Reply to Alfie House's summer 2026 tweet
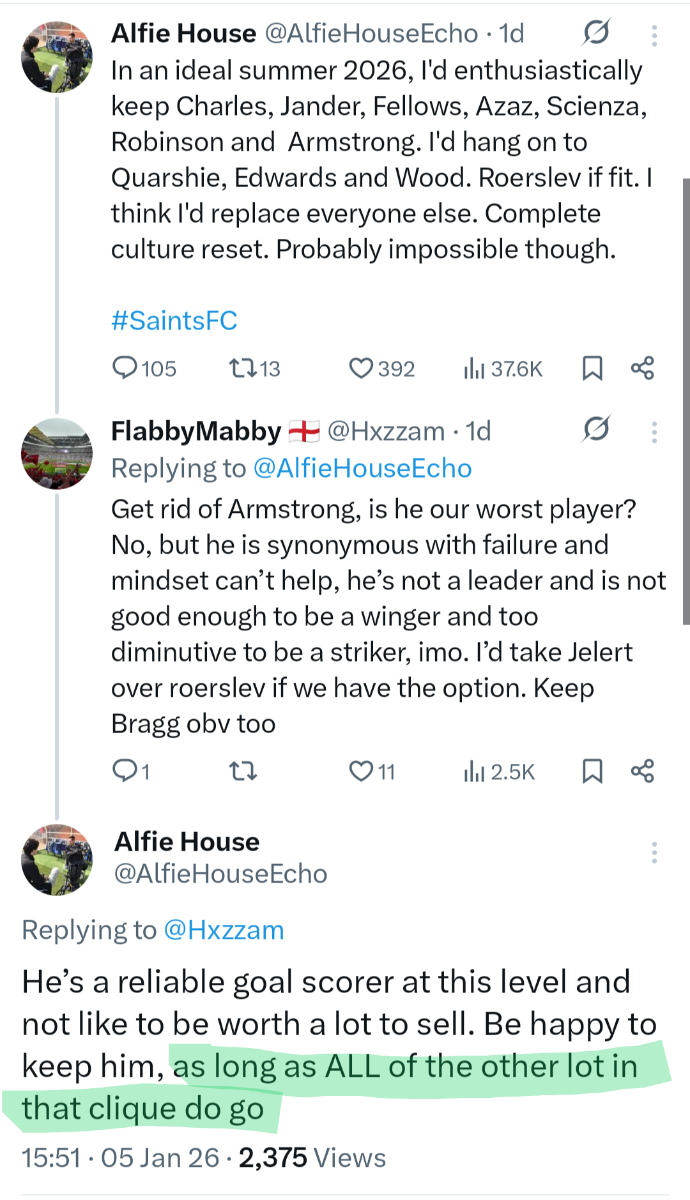The image size is (690, 1200). 124,369
